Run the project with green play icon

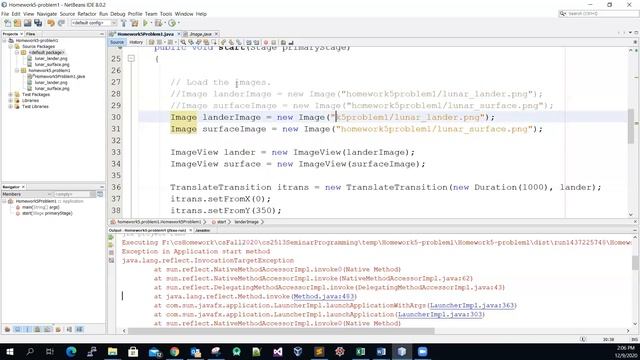[x=145, y=23]
